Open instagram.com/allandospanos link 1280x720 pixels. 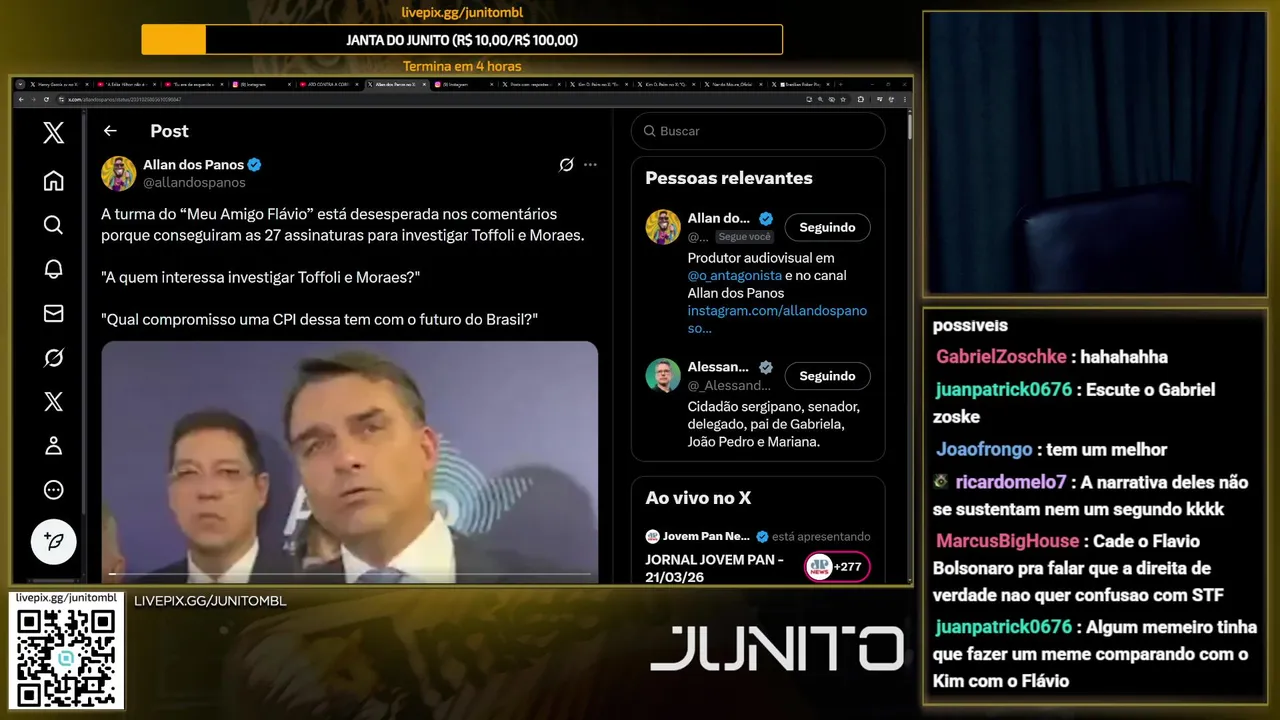(777, 319)
